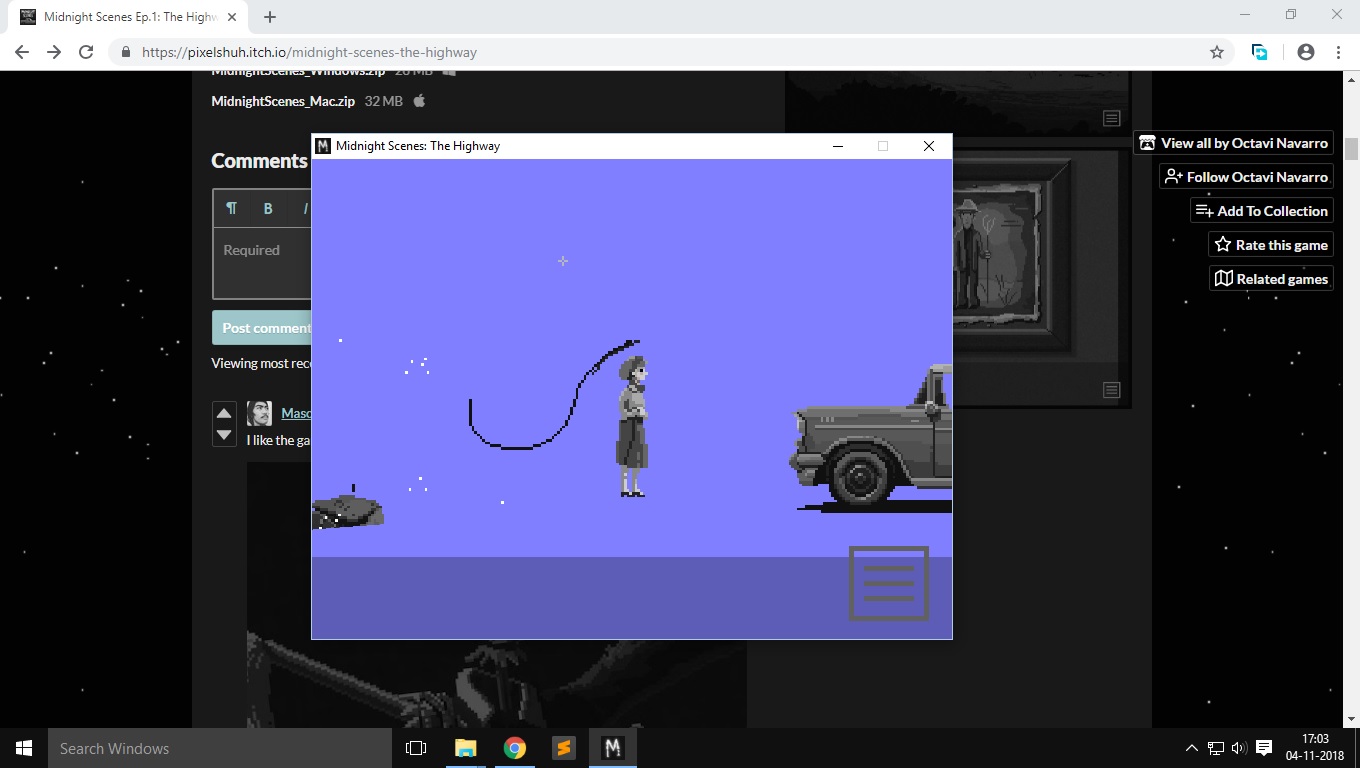
Task: Reload the page
Action: tap(86, 52)
